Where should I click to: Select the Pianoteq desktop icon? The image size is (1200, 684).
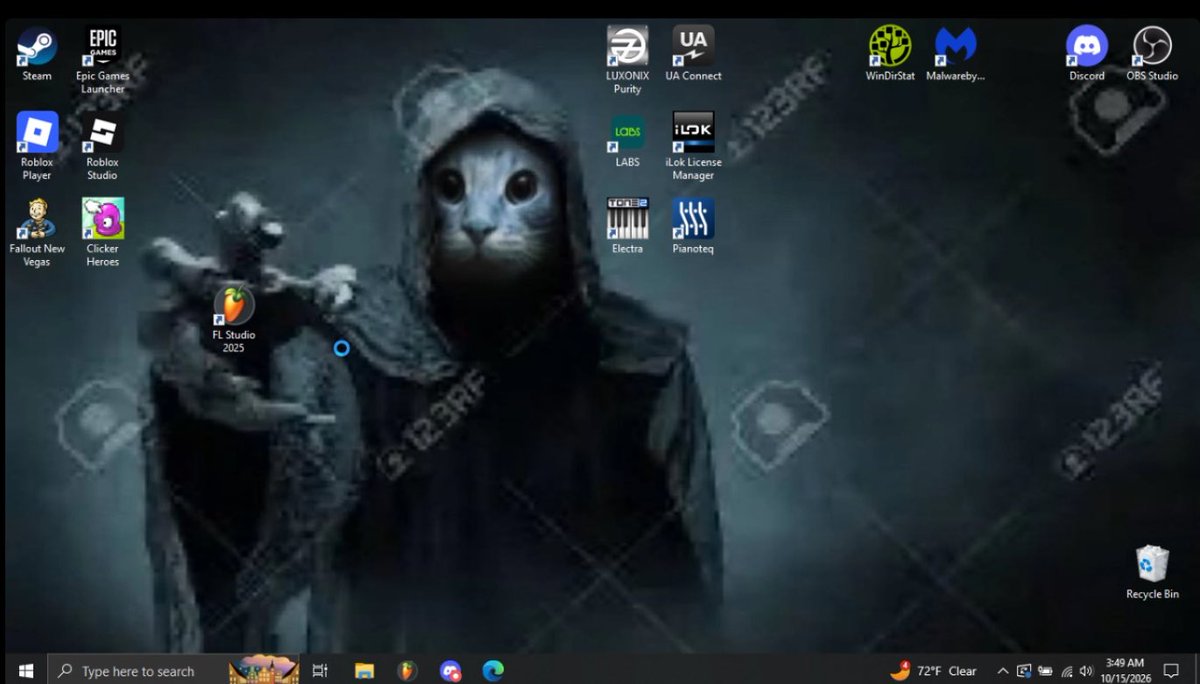pyautogui.click(x=693, y=226)
